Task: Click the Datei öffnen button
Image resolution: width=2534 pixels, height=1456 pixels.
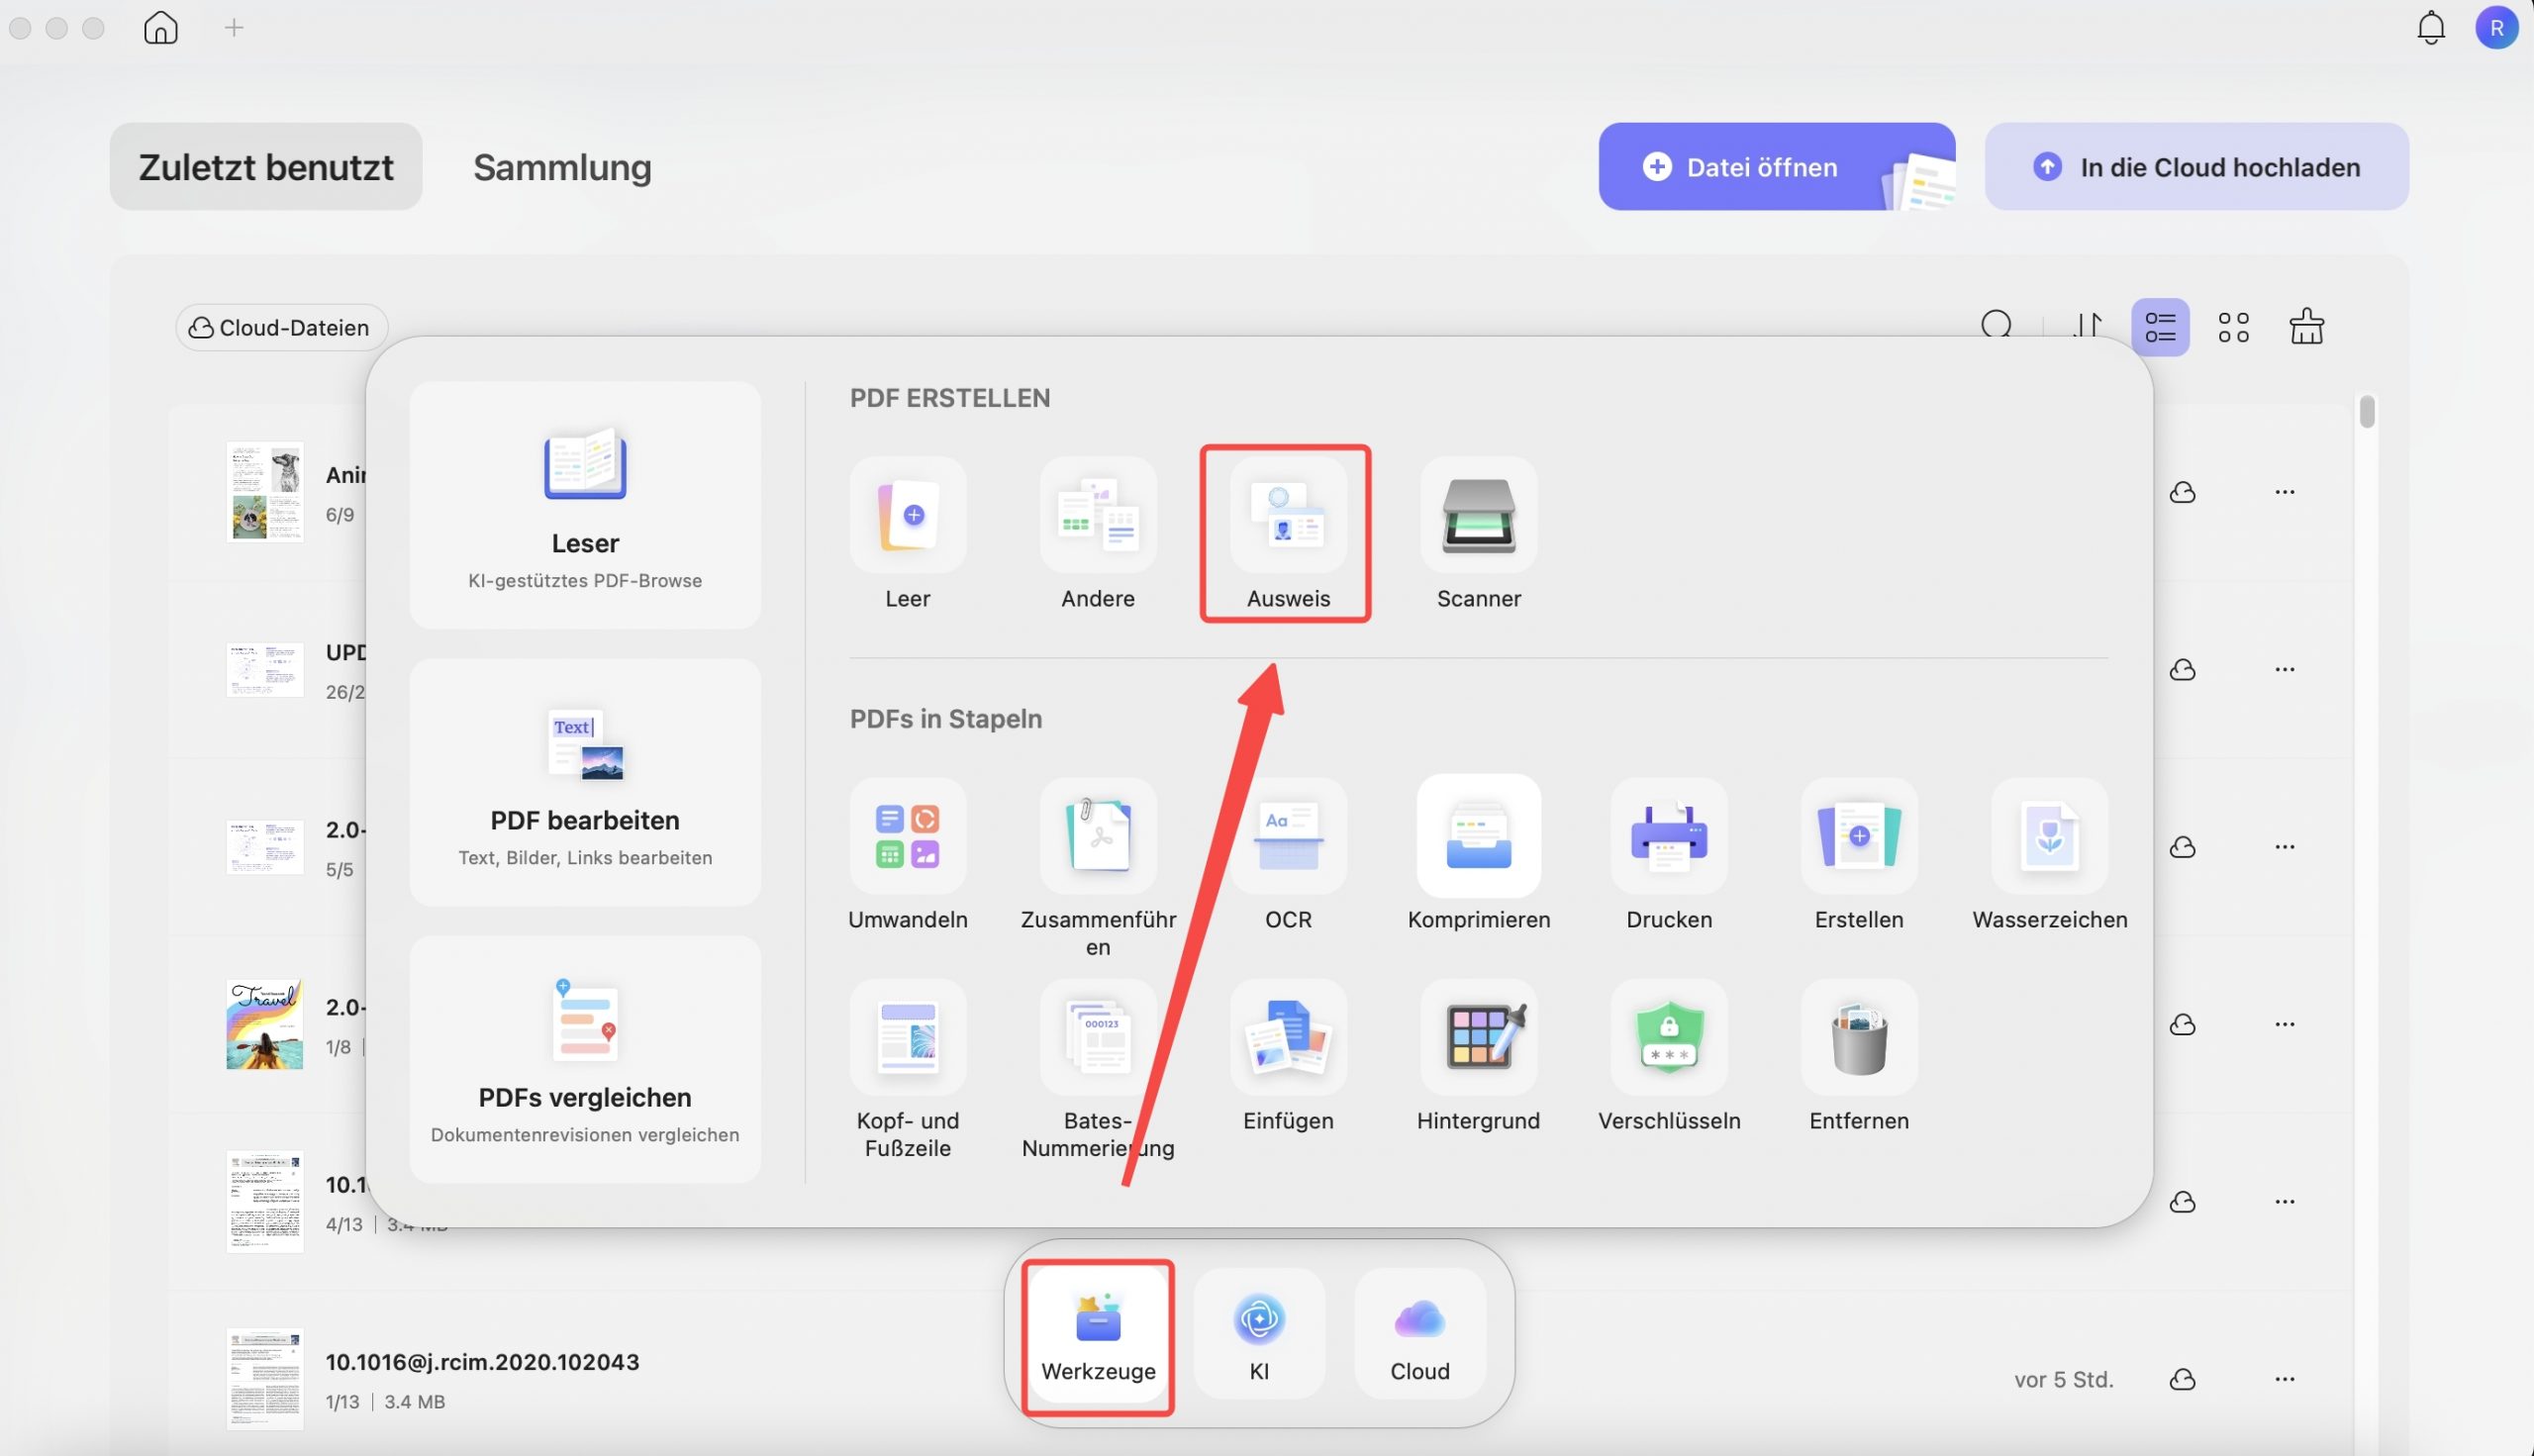Action: [1776, 167]
